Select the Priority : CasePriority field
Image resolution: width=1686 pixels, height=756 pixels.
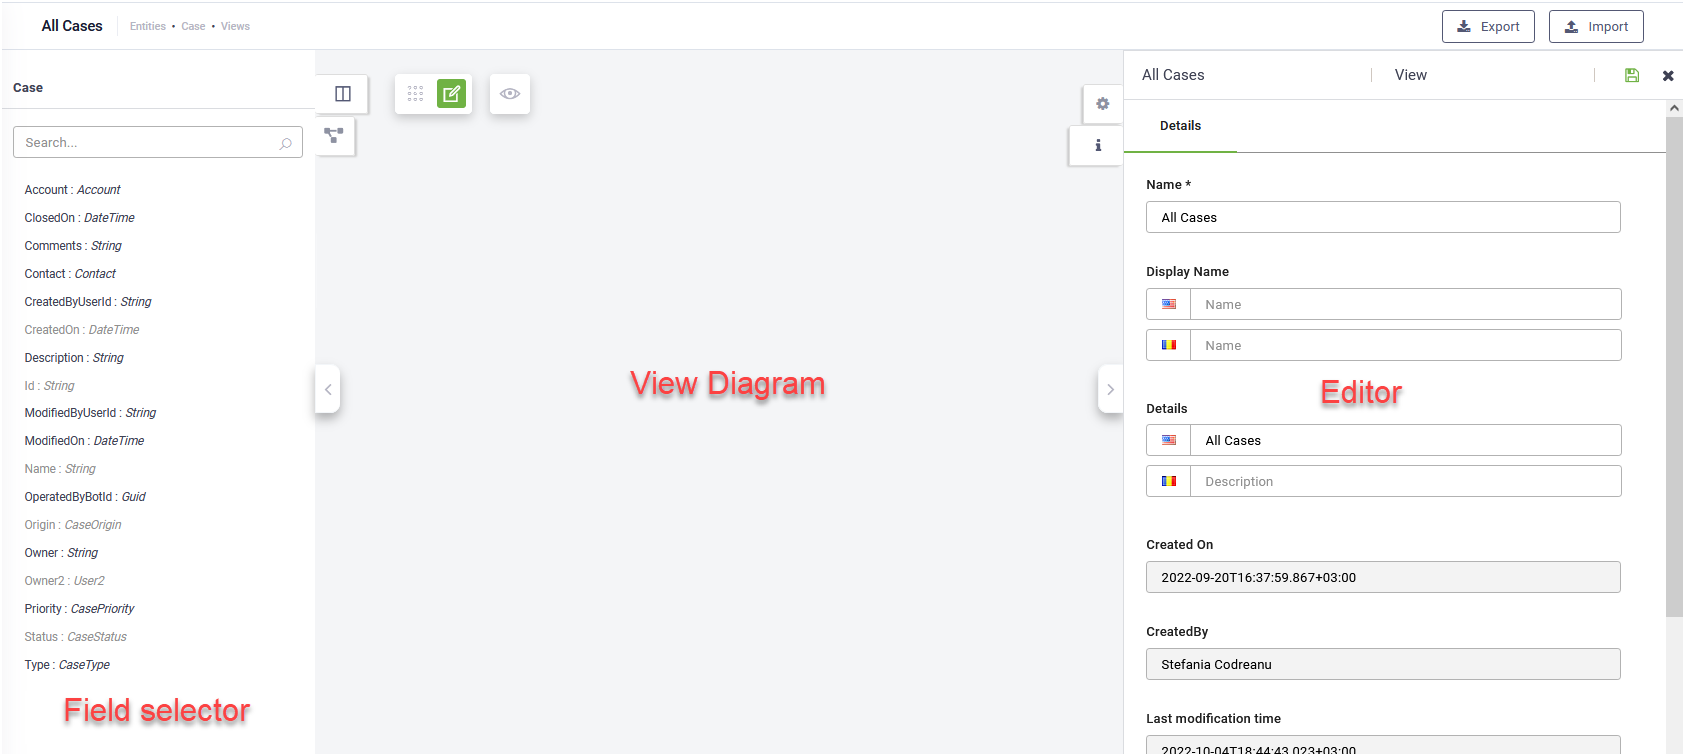tap(79, 609)
